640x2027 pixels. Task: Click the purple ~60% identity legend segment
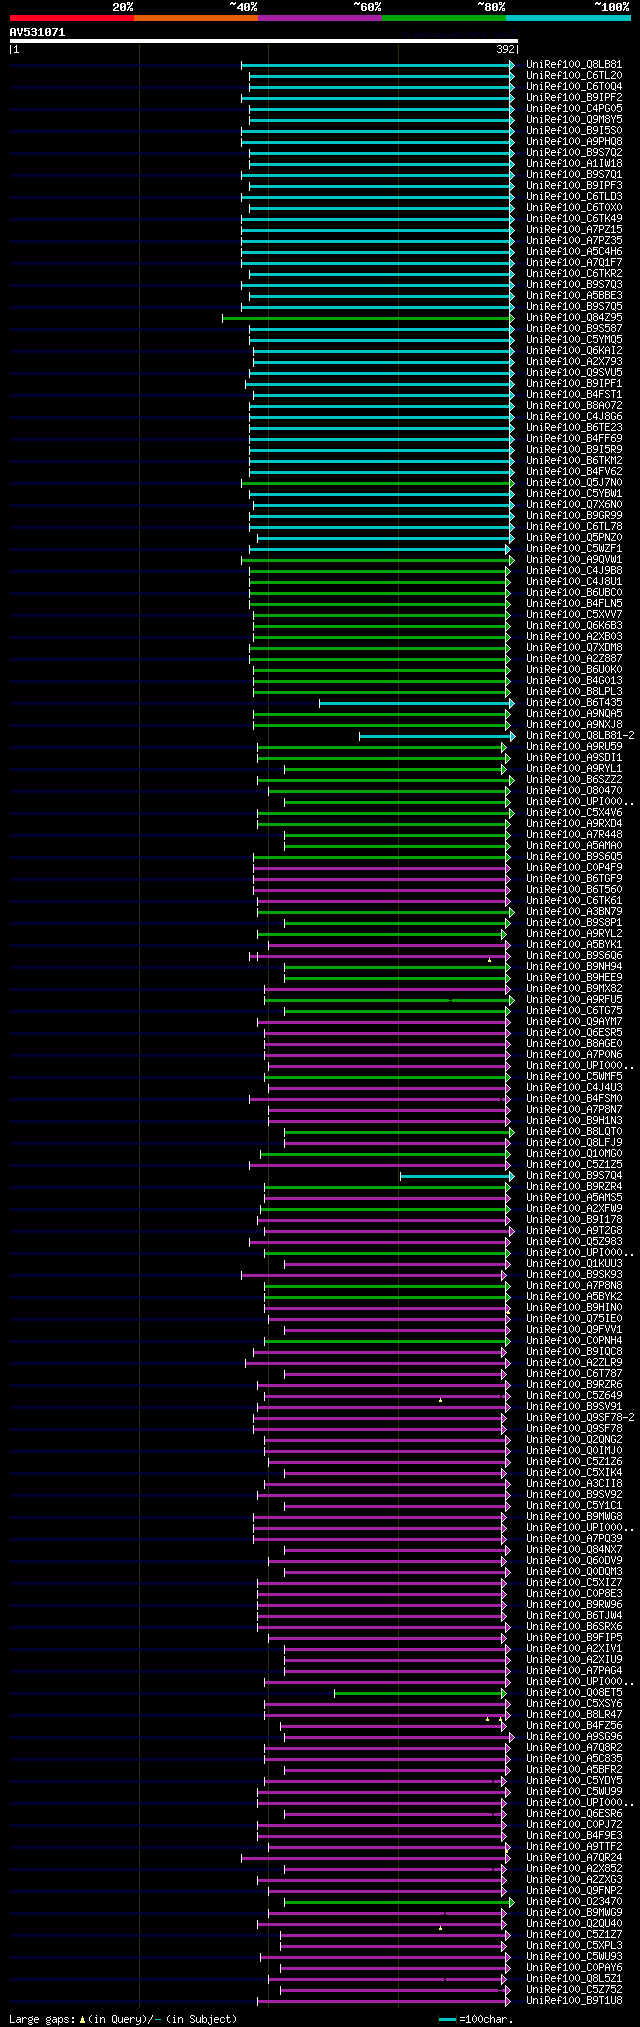click(319, 18)
